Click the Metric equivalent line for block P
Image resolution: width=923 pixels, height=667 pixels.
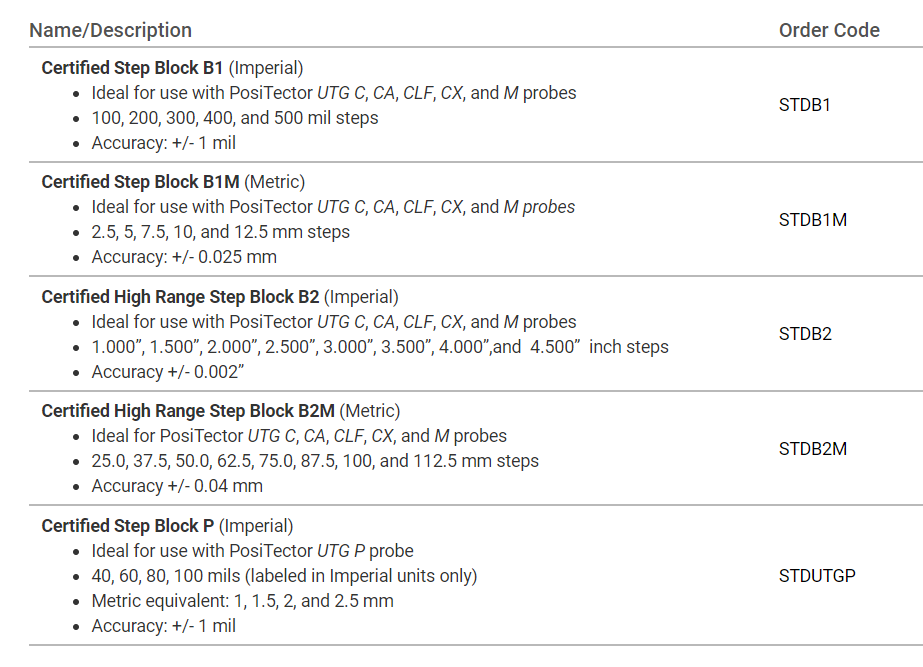coord(242,601)
